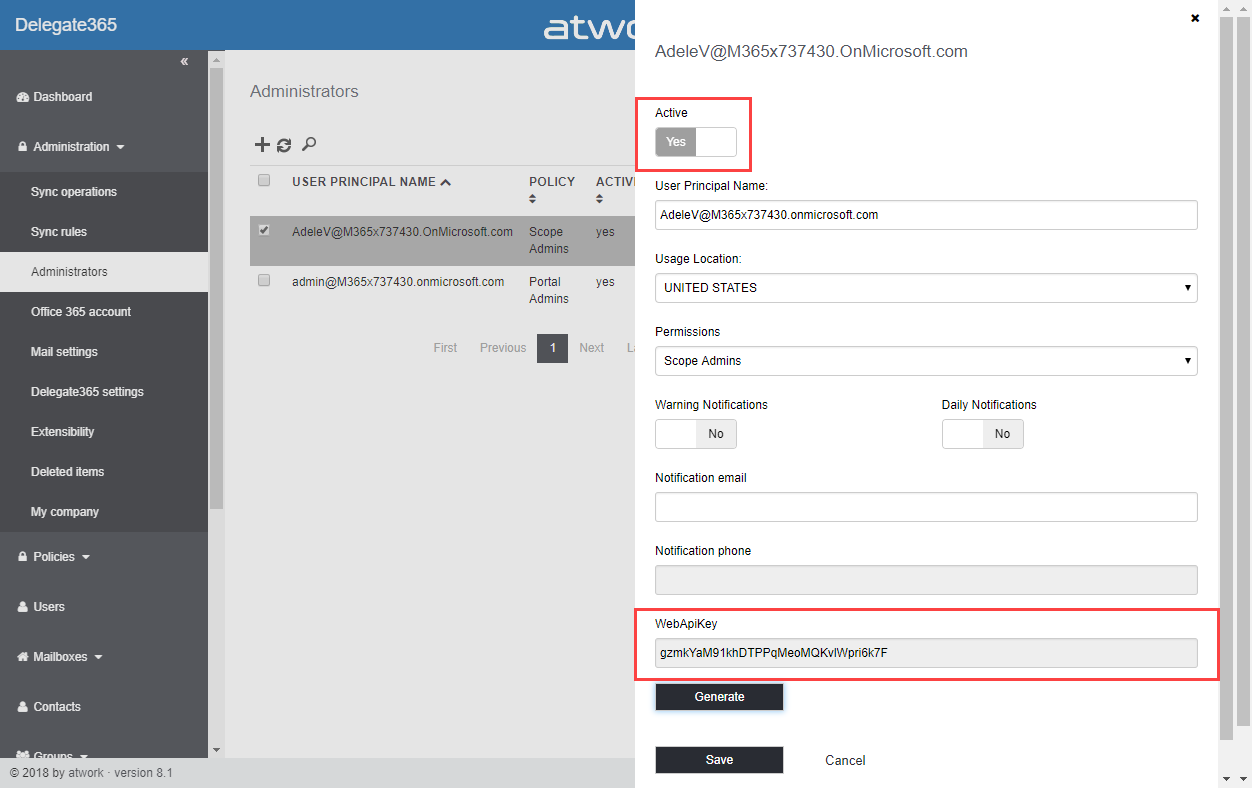Screen dimensions: 1252x788
Task: Click the Cancel link
Action: [x=845, y=760]
